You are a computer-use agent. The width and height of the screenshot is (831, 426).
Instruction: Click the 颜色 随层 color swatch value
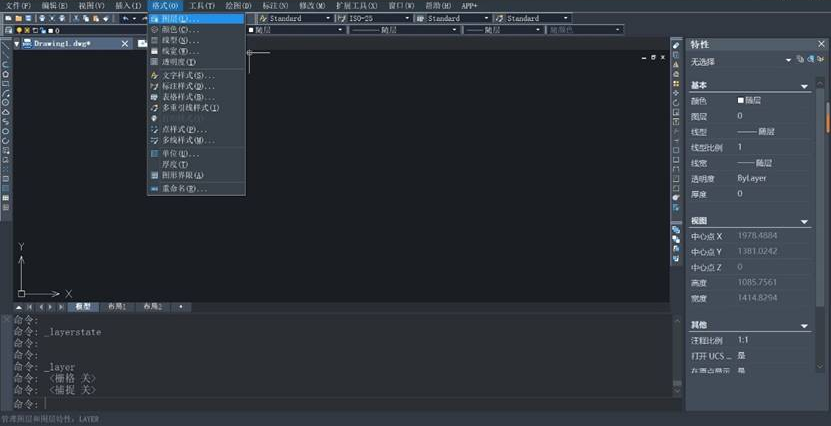coord(749,100)
